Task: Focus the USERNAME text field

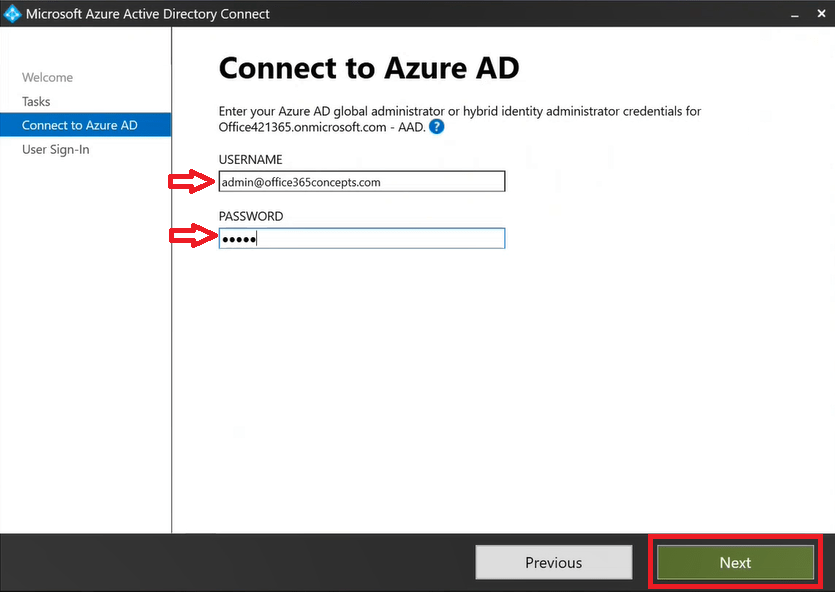Action: pyautogui.click(x=361, y=182)
